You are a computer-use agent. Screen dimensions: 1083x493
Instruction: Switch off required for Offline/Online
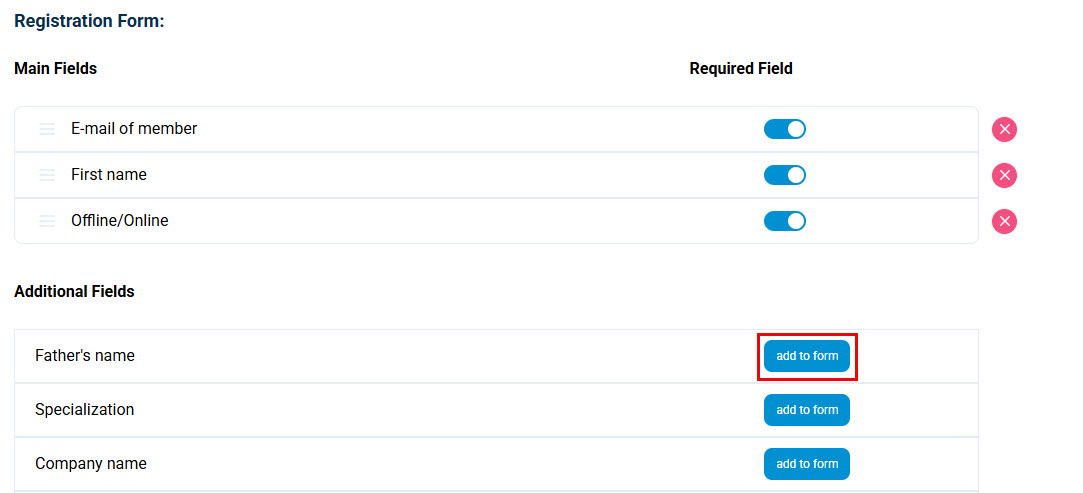coord(785,221)
